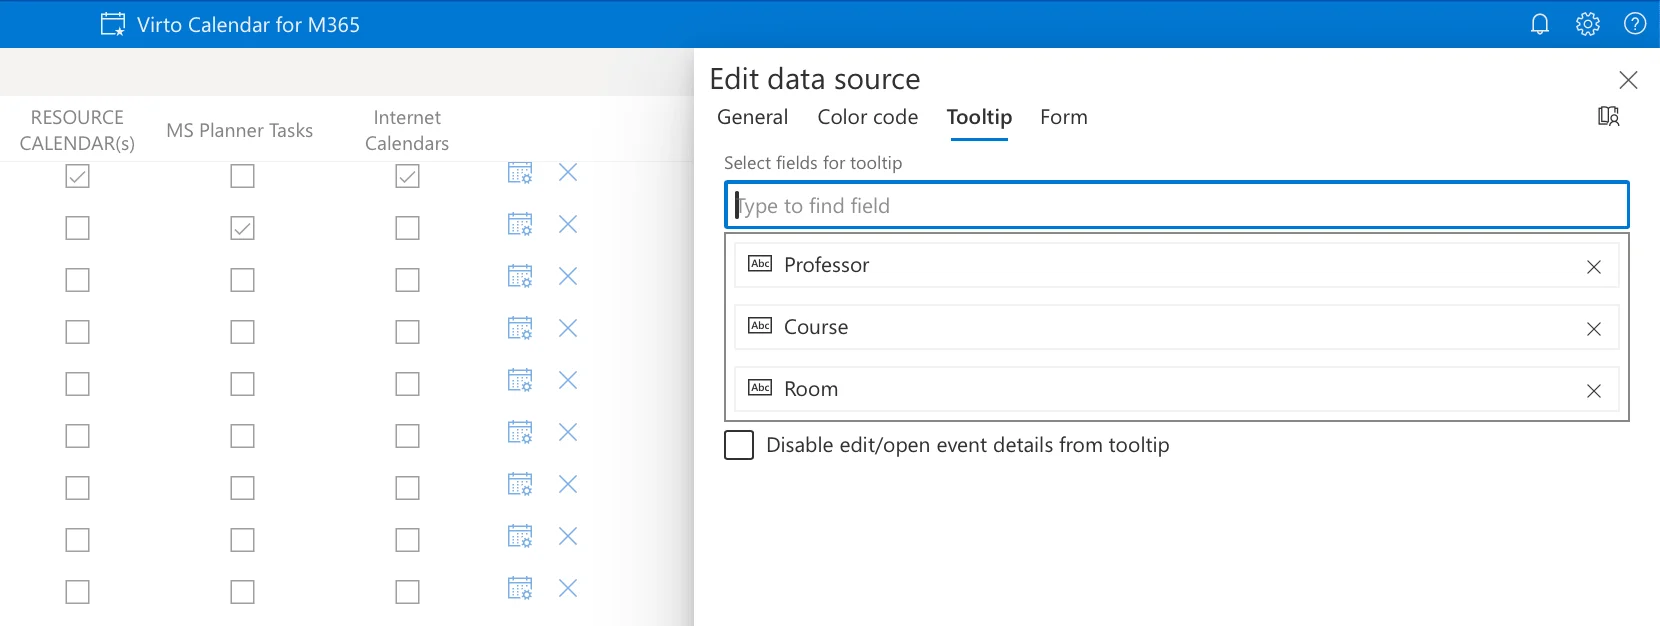Open calendar settings icon in the first row
This screenshot has width=1660, height=626.
pos(520,173)
